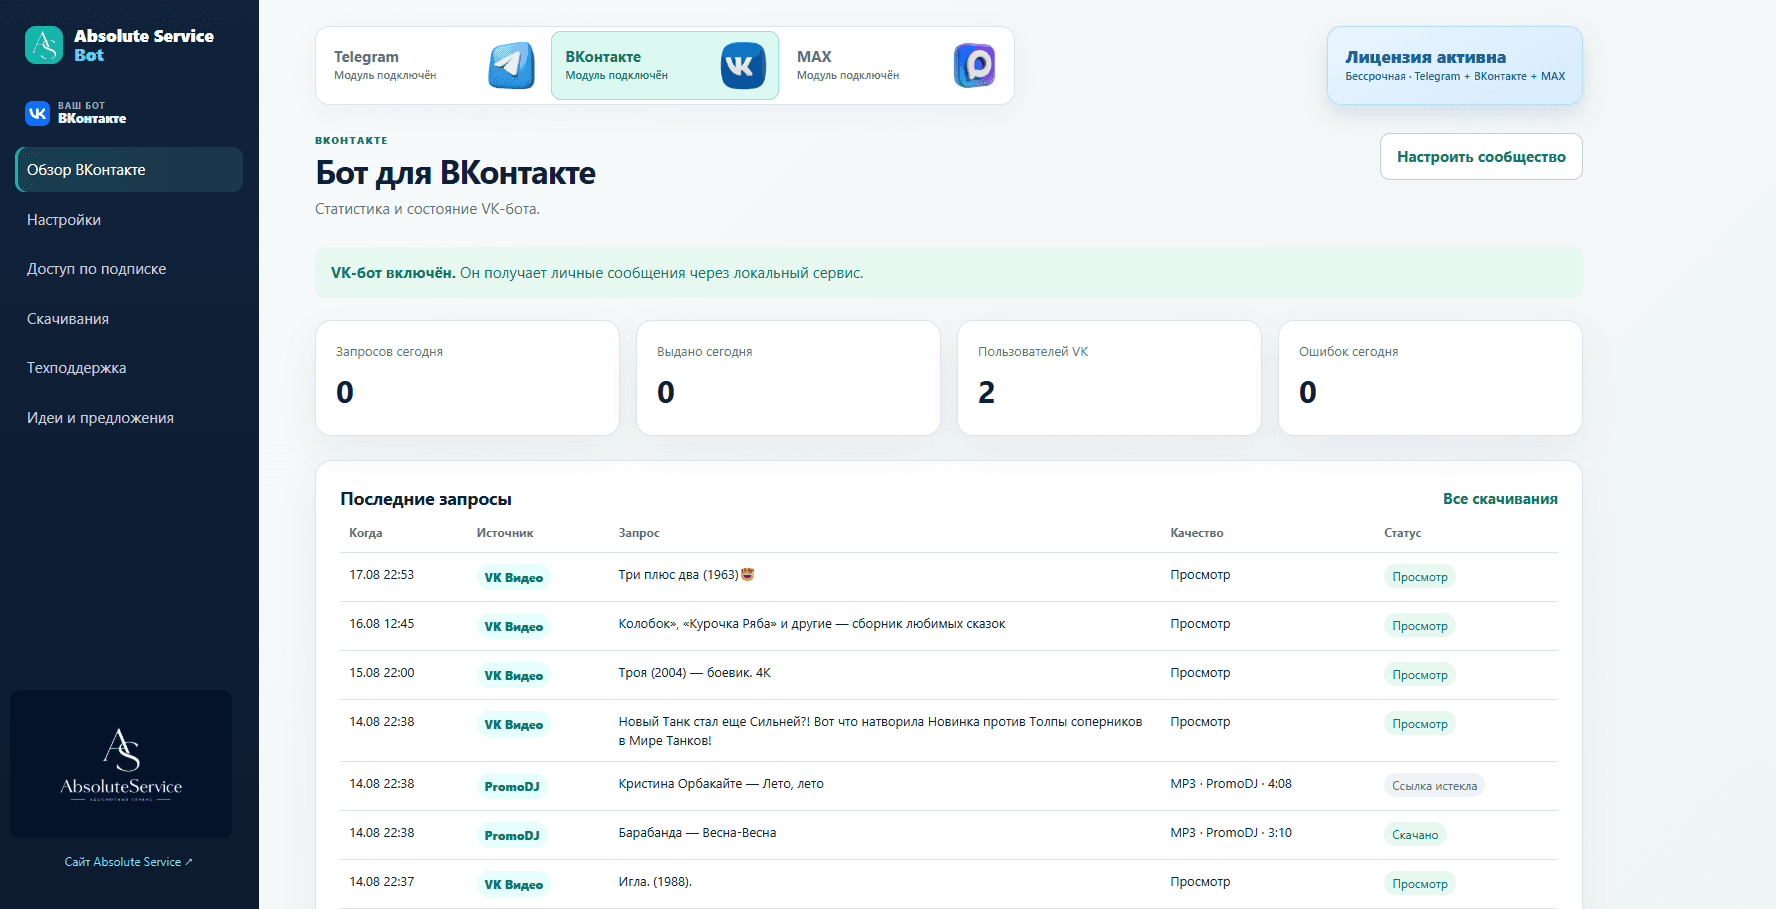Click the Absolute Service Bot logo icon
1776x909 pixels.
click(44, 45)
